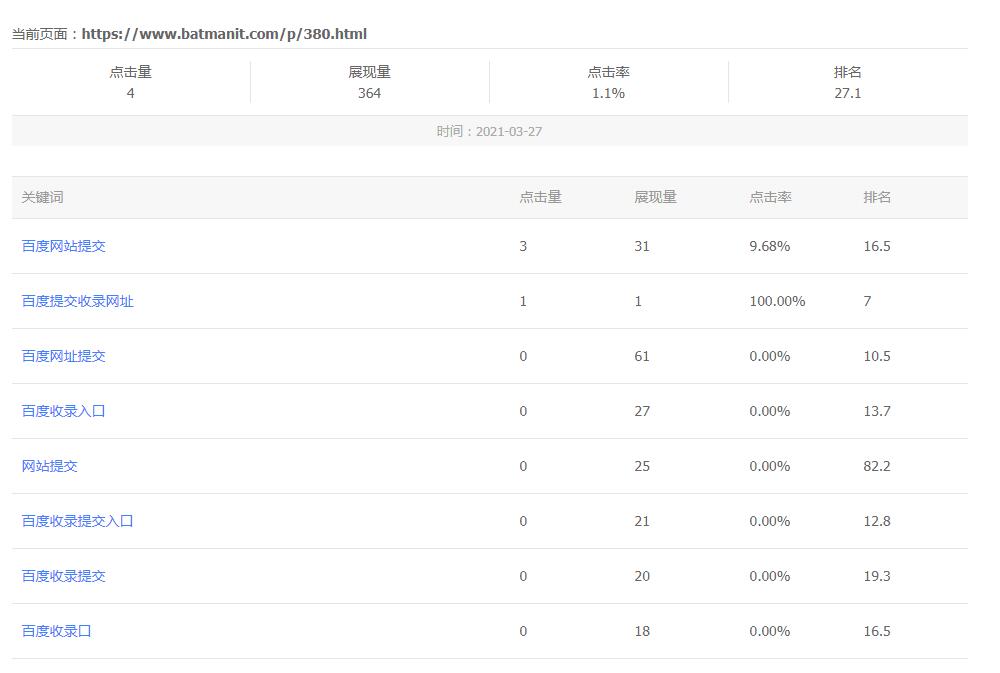Click the table's 排名 column header
This screenshot has height=673, width=1000.
click(x=877, y=197)
